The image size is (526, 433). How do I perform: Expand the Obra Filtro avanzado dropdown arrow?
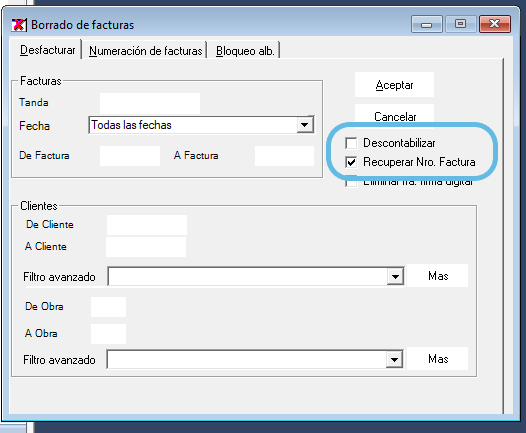tap(394, 360)
